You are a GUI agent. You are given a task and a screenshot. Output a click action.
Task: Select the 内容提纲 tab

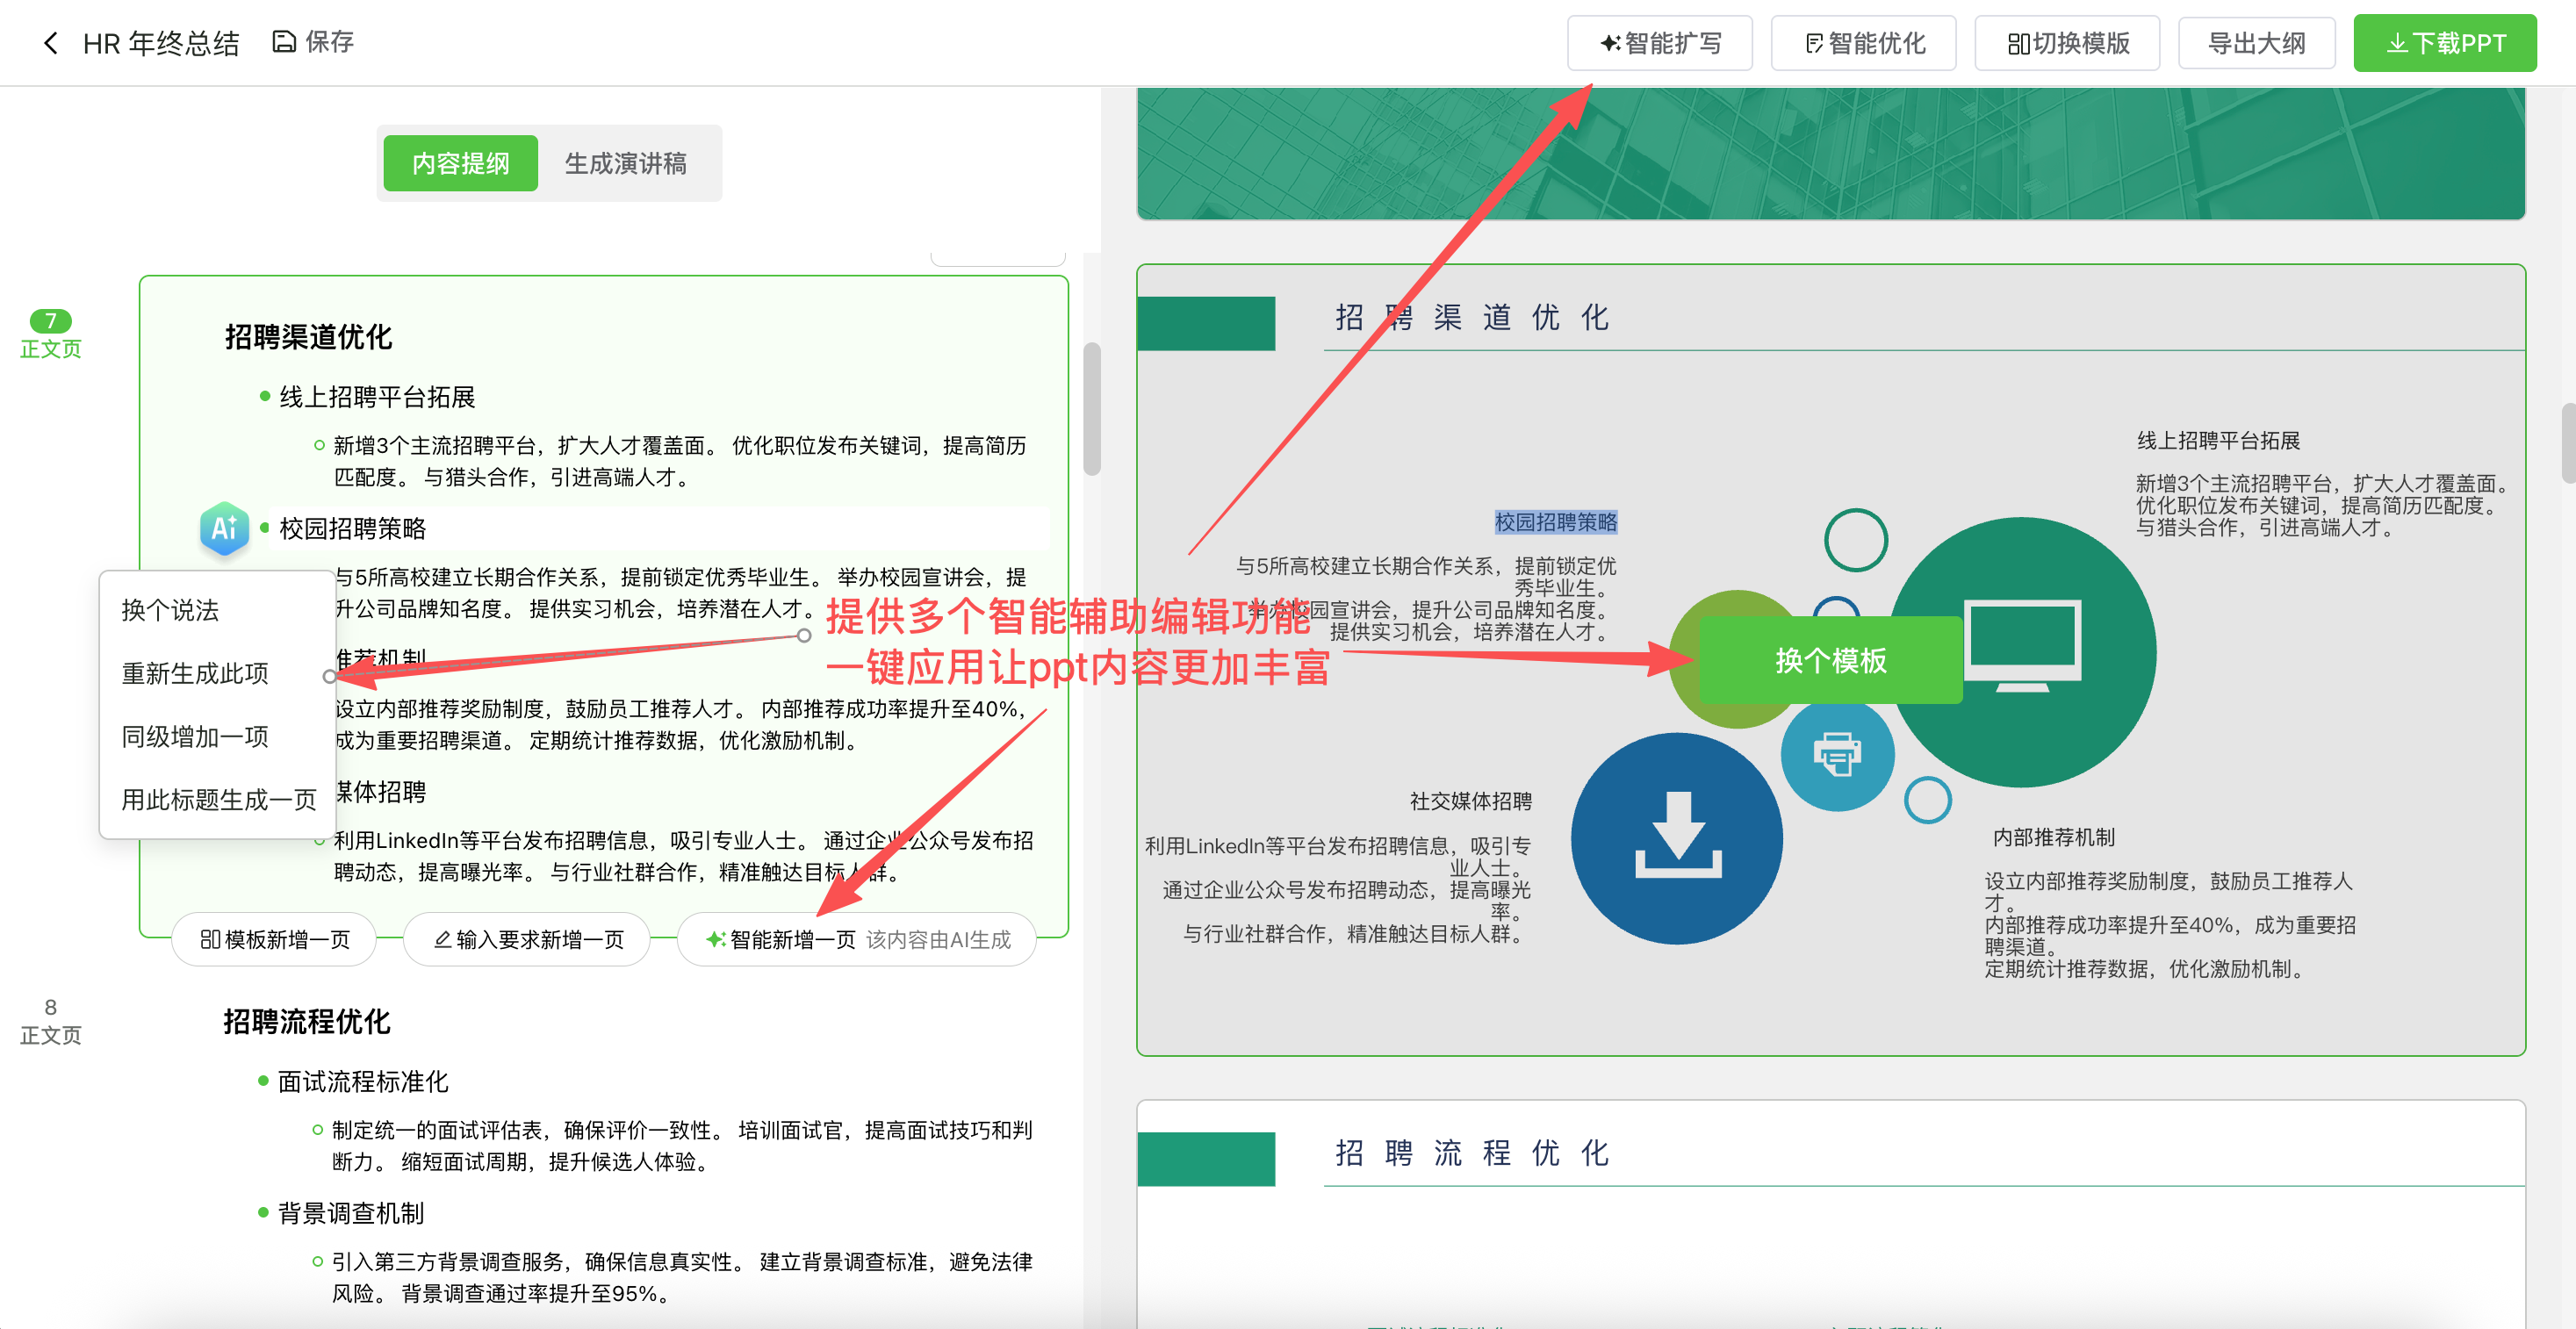coord(459,163)
